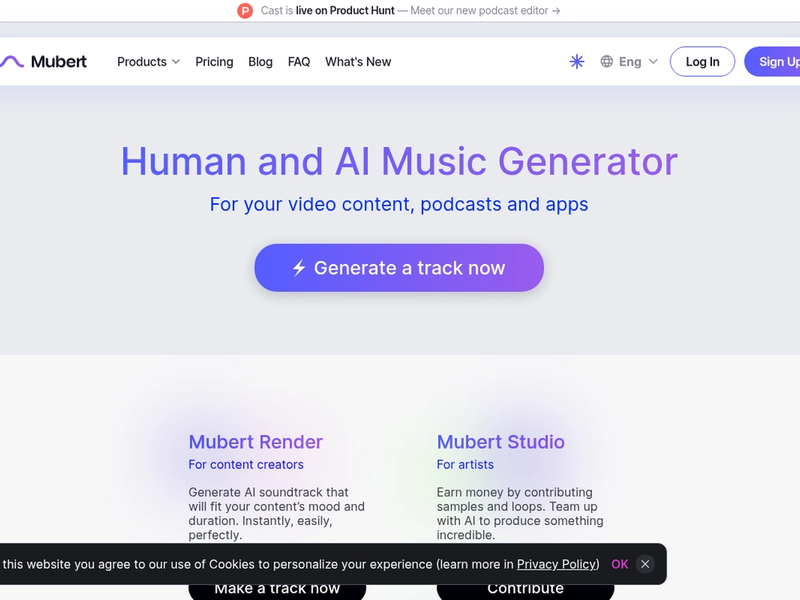Image resolution: width=800 pixels, height=600 pixels.
Task: Toggle the light/dark theme star icon
Action: pyautogui.click(x=577, y=62)
